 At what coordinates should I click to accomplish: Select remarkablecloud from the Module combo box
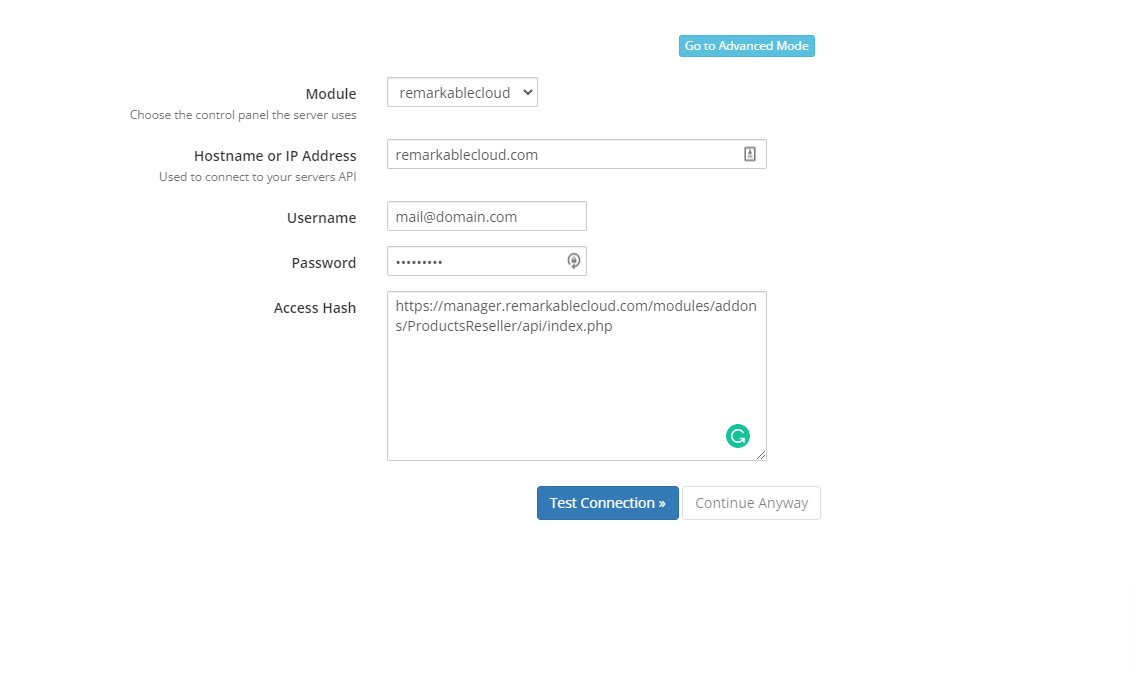pos(462,91)
